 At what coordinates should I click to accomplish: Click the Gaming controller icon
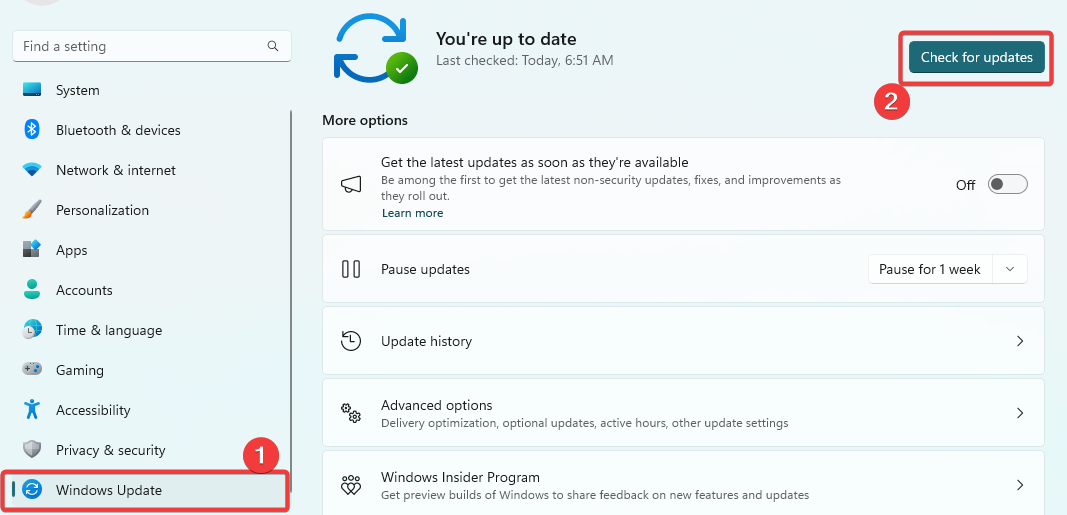point(32,369)
